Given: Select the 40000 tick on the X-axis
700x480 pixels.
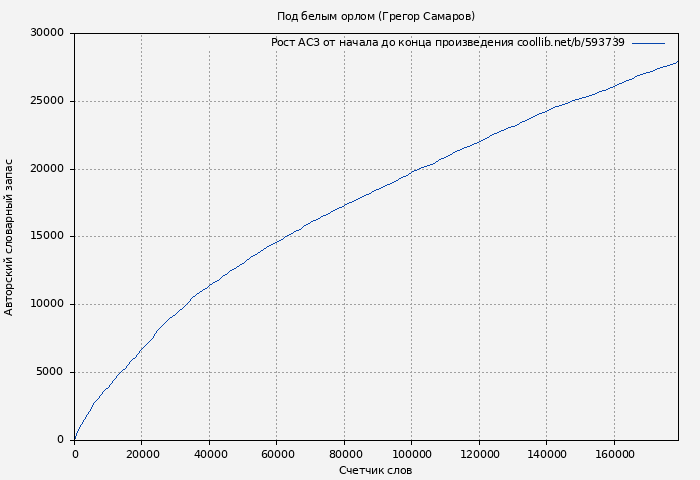Looking at the screenshot, I should pyautogui.click(x=209, y=453).
